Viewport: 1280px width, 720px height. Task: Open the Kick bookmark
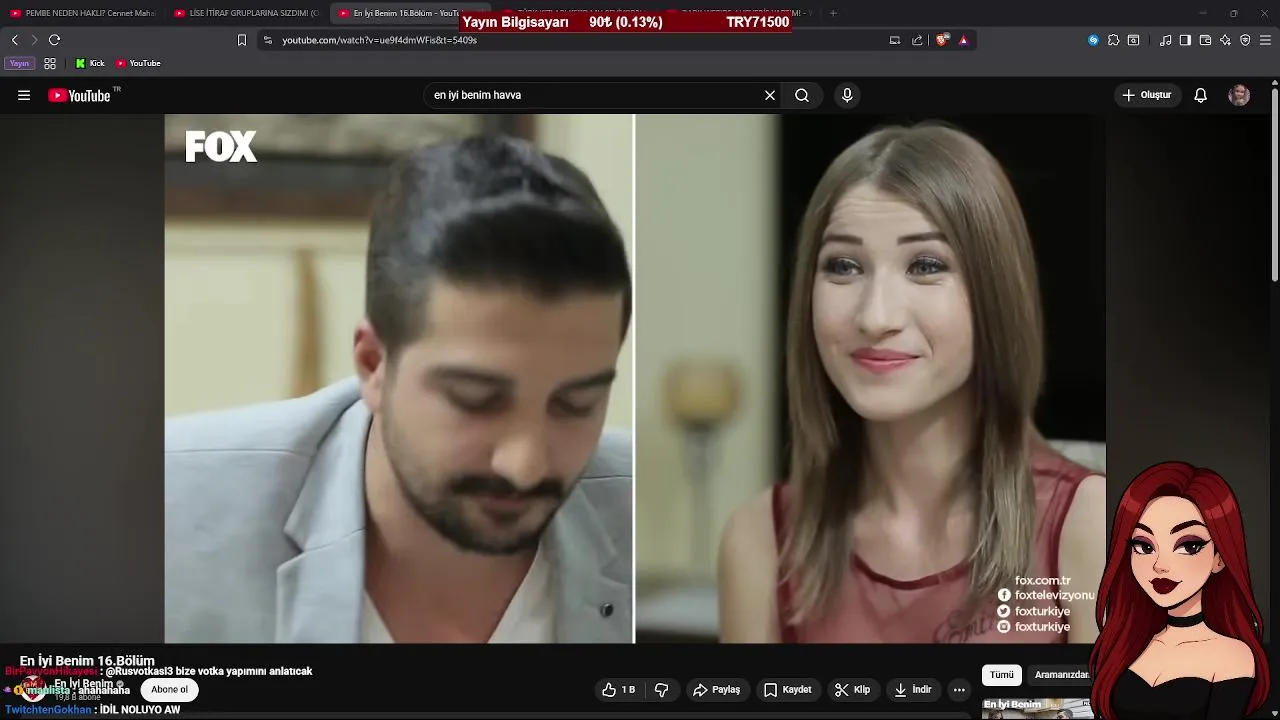click(x=90, y=63)
